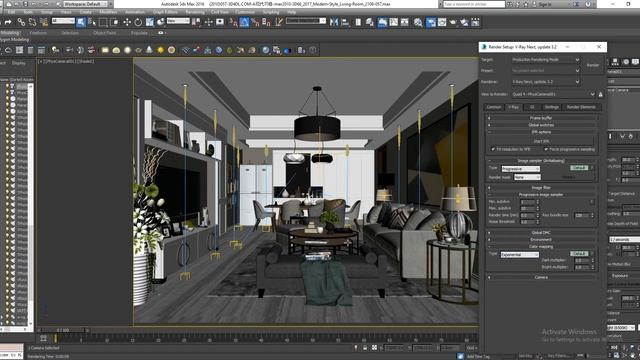
Task: Open the Renderer dropdown in Render Setup
Action: tap(546, 82)
